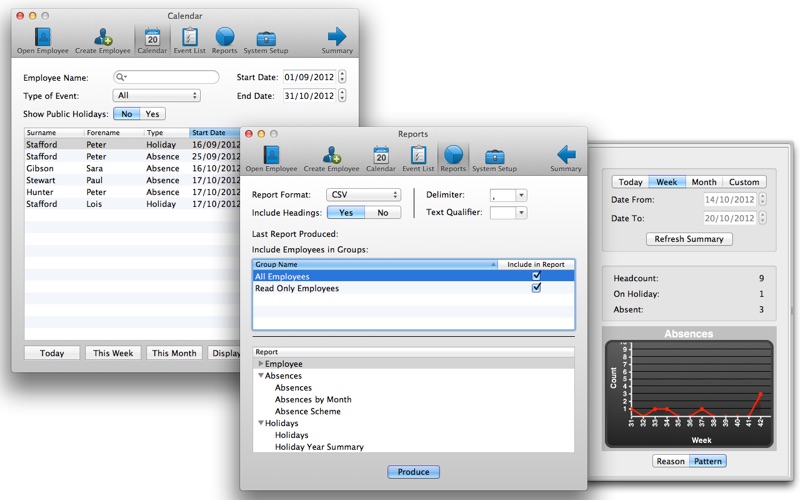
Task: Click Refresh Summary button
Action: coord(689,239)
